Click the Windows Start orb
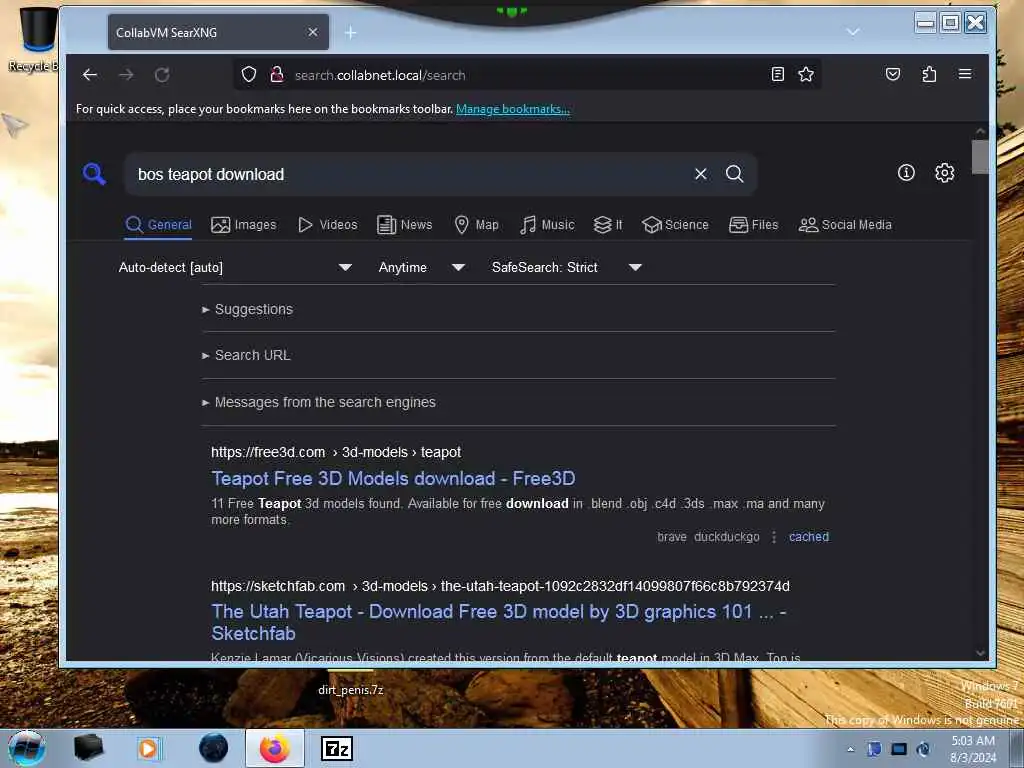The width and height of the screenshot is (1024, 768). [x=26, y=748]
